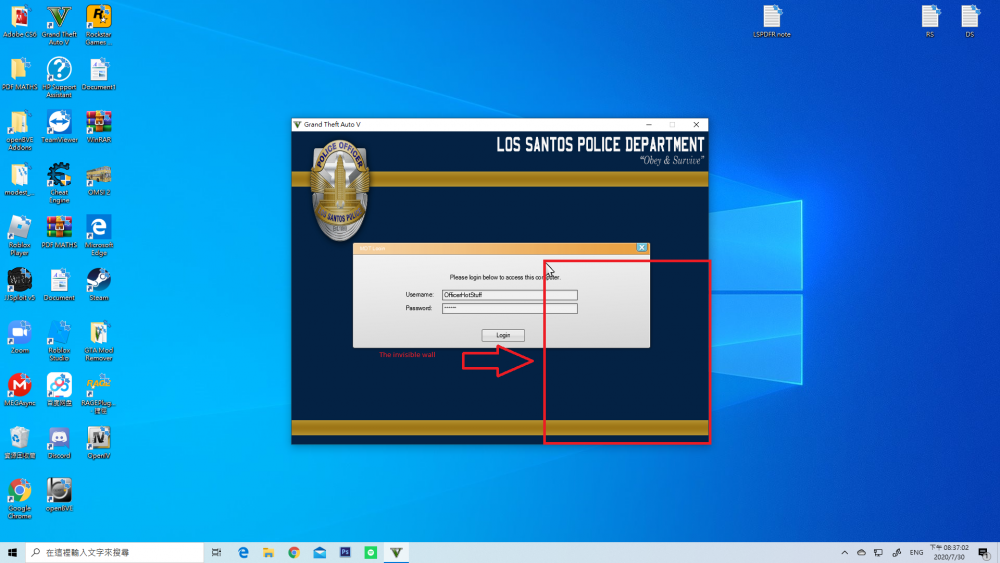Click the taskbar search box
The width and height of the screenshot is (1000, 563).
[115, 553]
